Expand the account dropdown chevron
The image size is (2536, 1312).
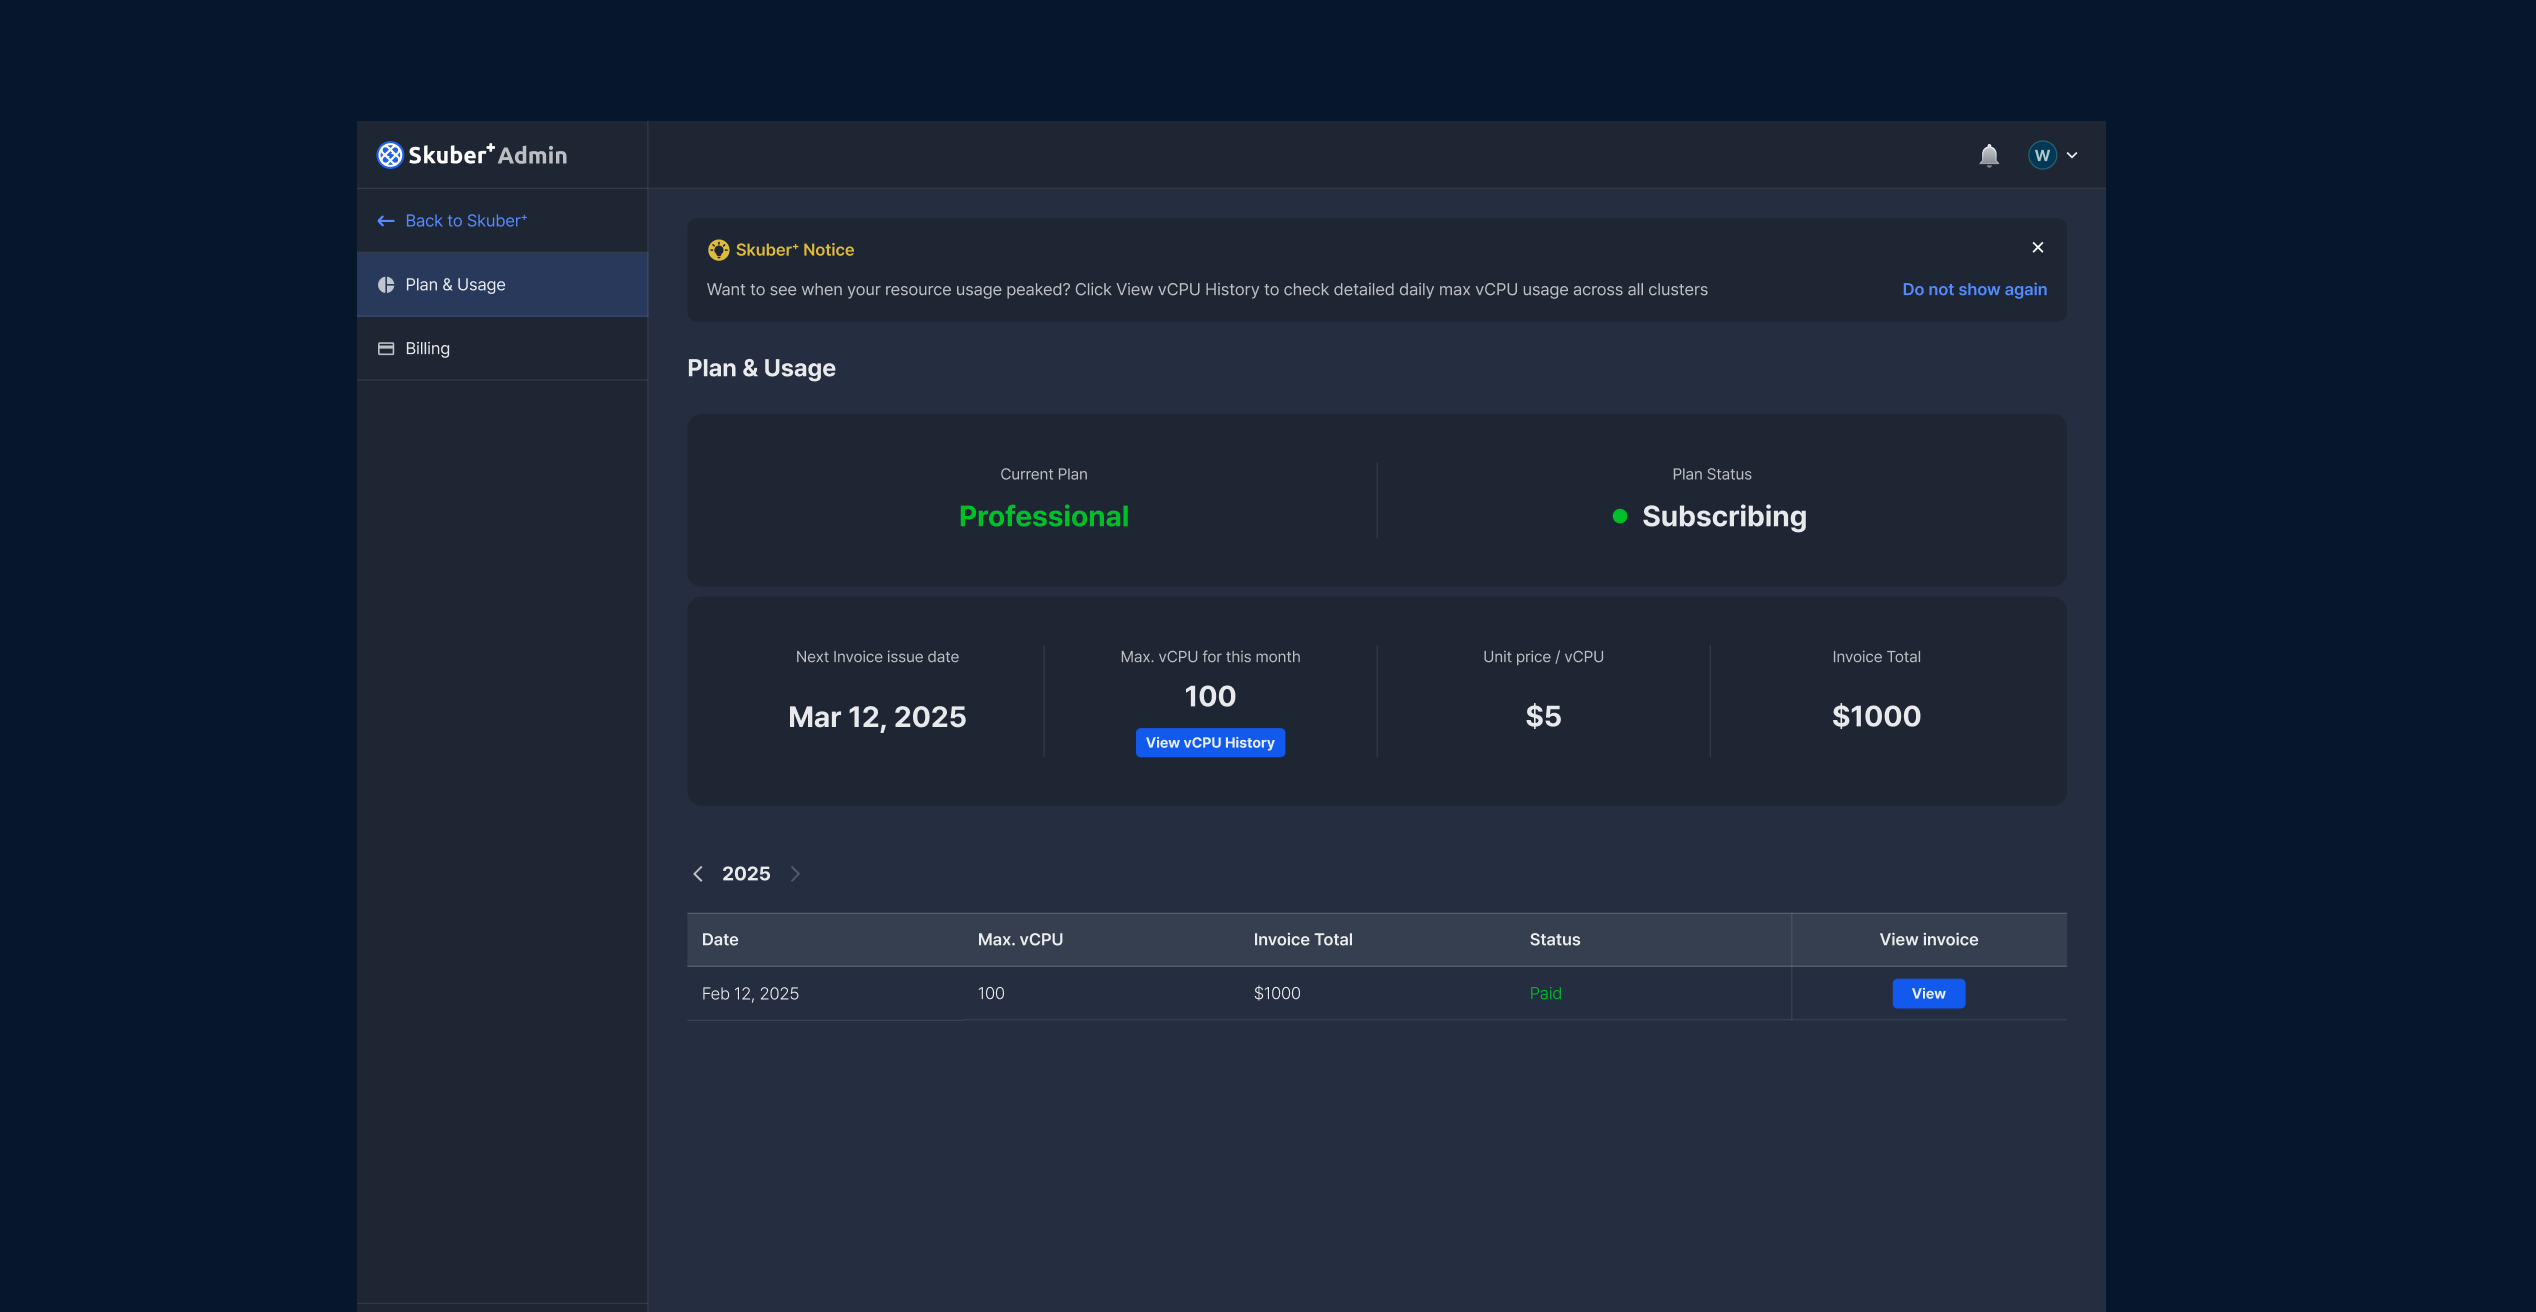pos(2072,155)
